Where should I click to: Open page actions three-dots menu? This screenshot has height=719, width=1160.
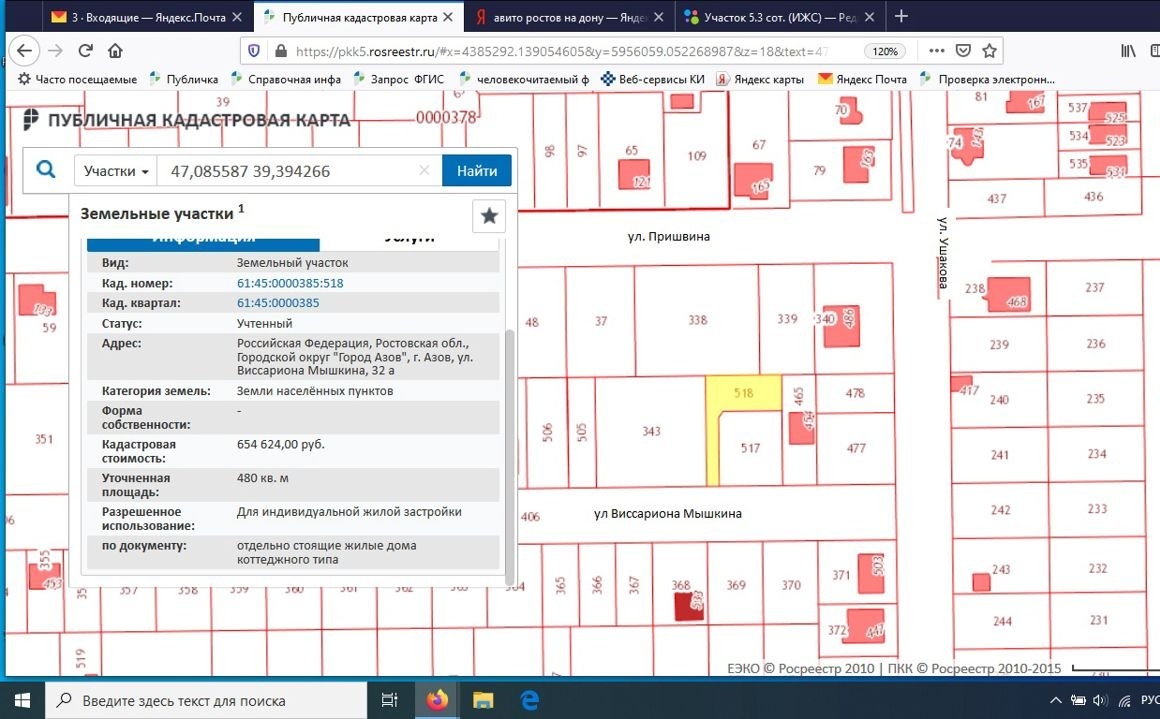click(936, 51)
